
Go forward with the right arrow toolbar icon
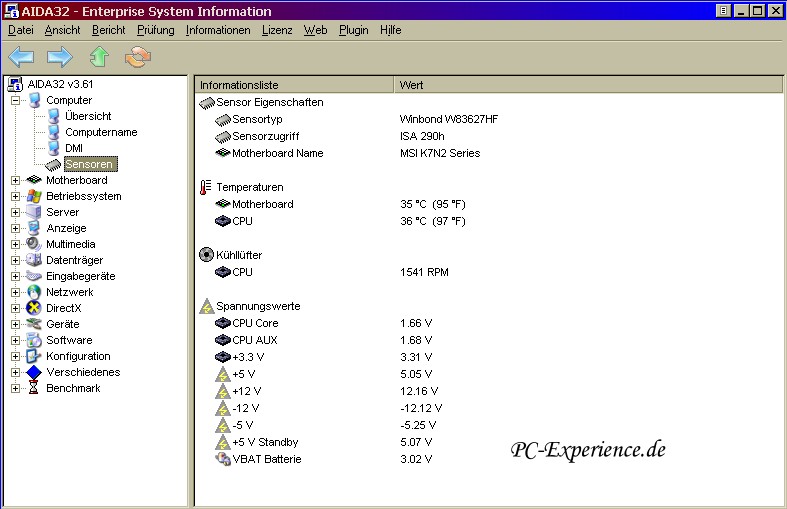(60, 57)
